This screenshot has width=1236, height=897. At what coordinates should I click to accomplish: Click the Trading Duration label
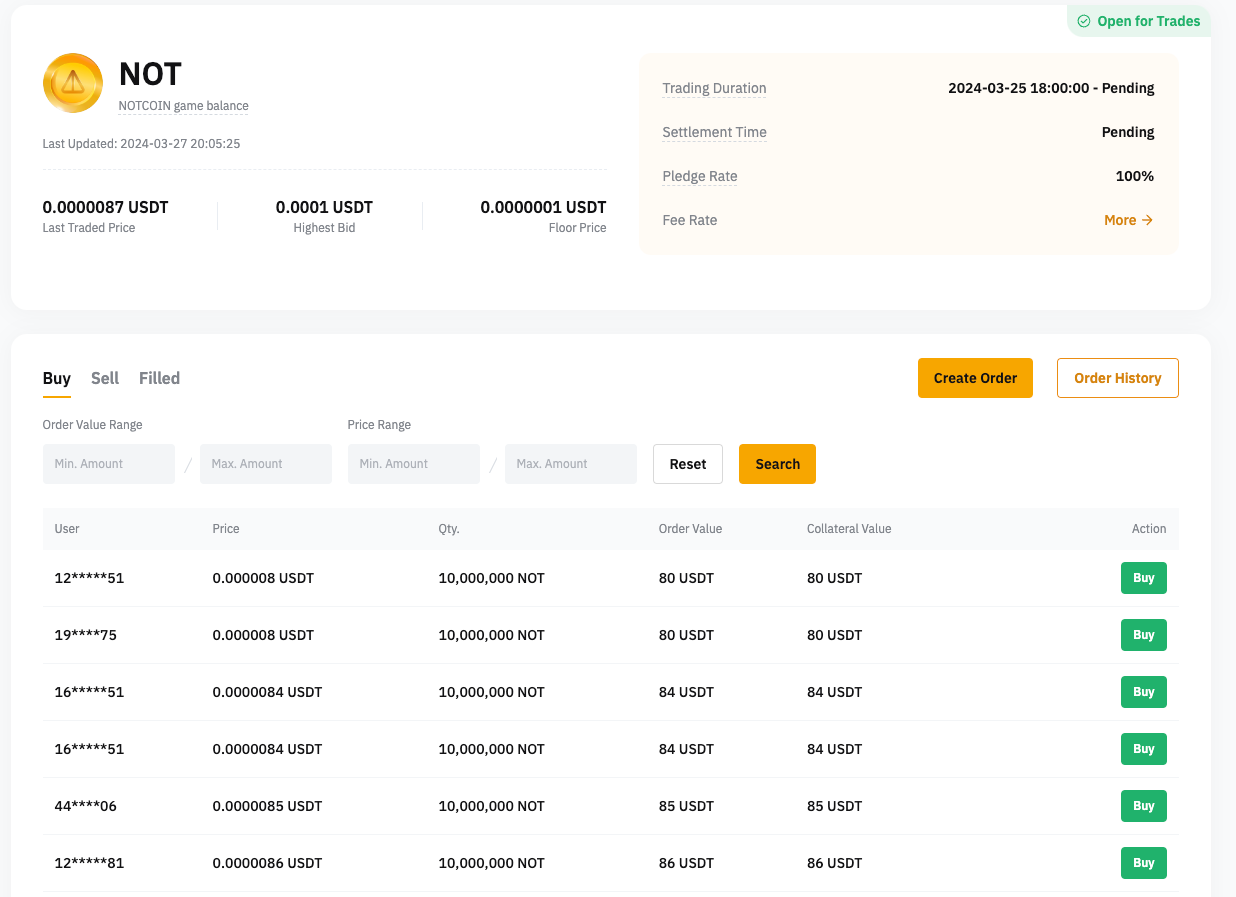(x=714, y=88)
